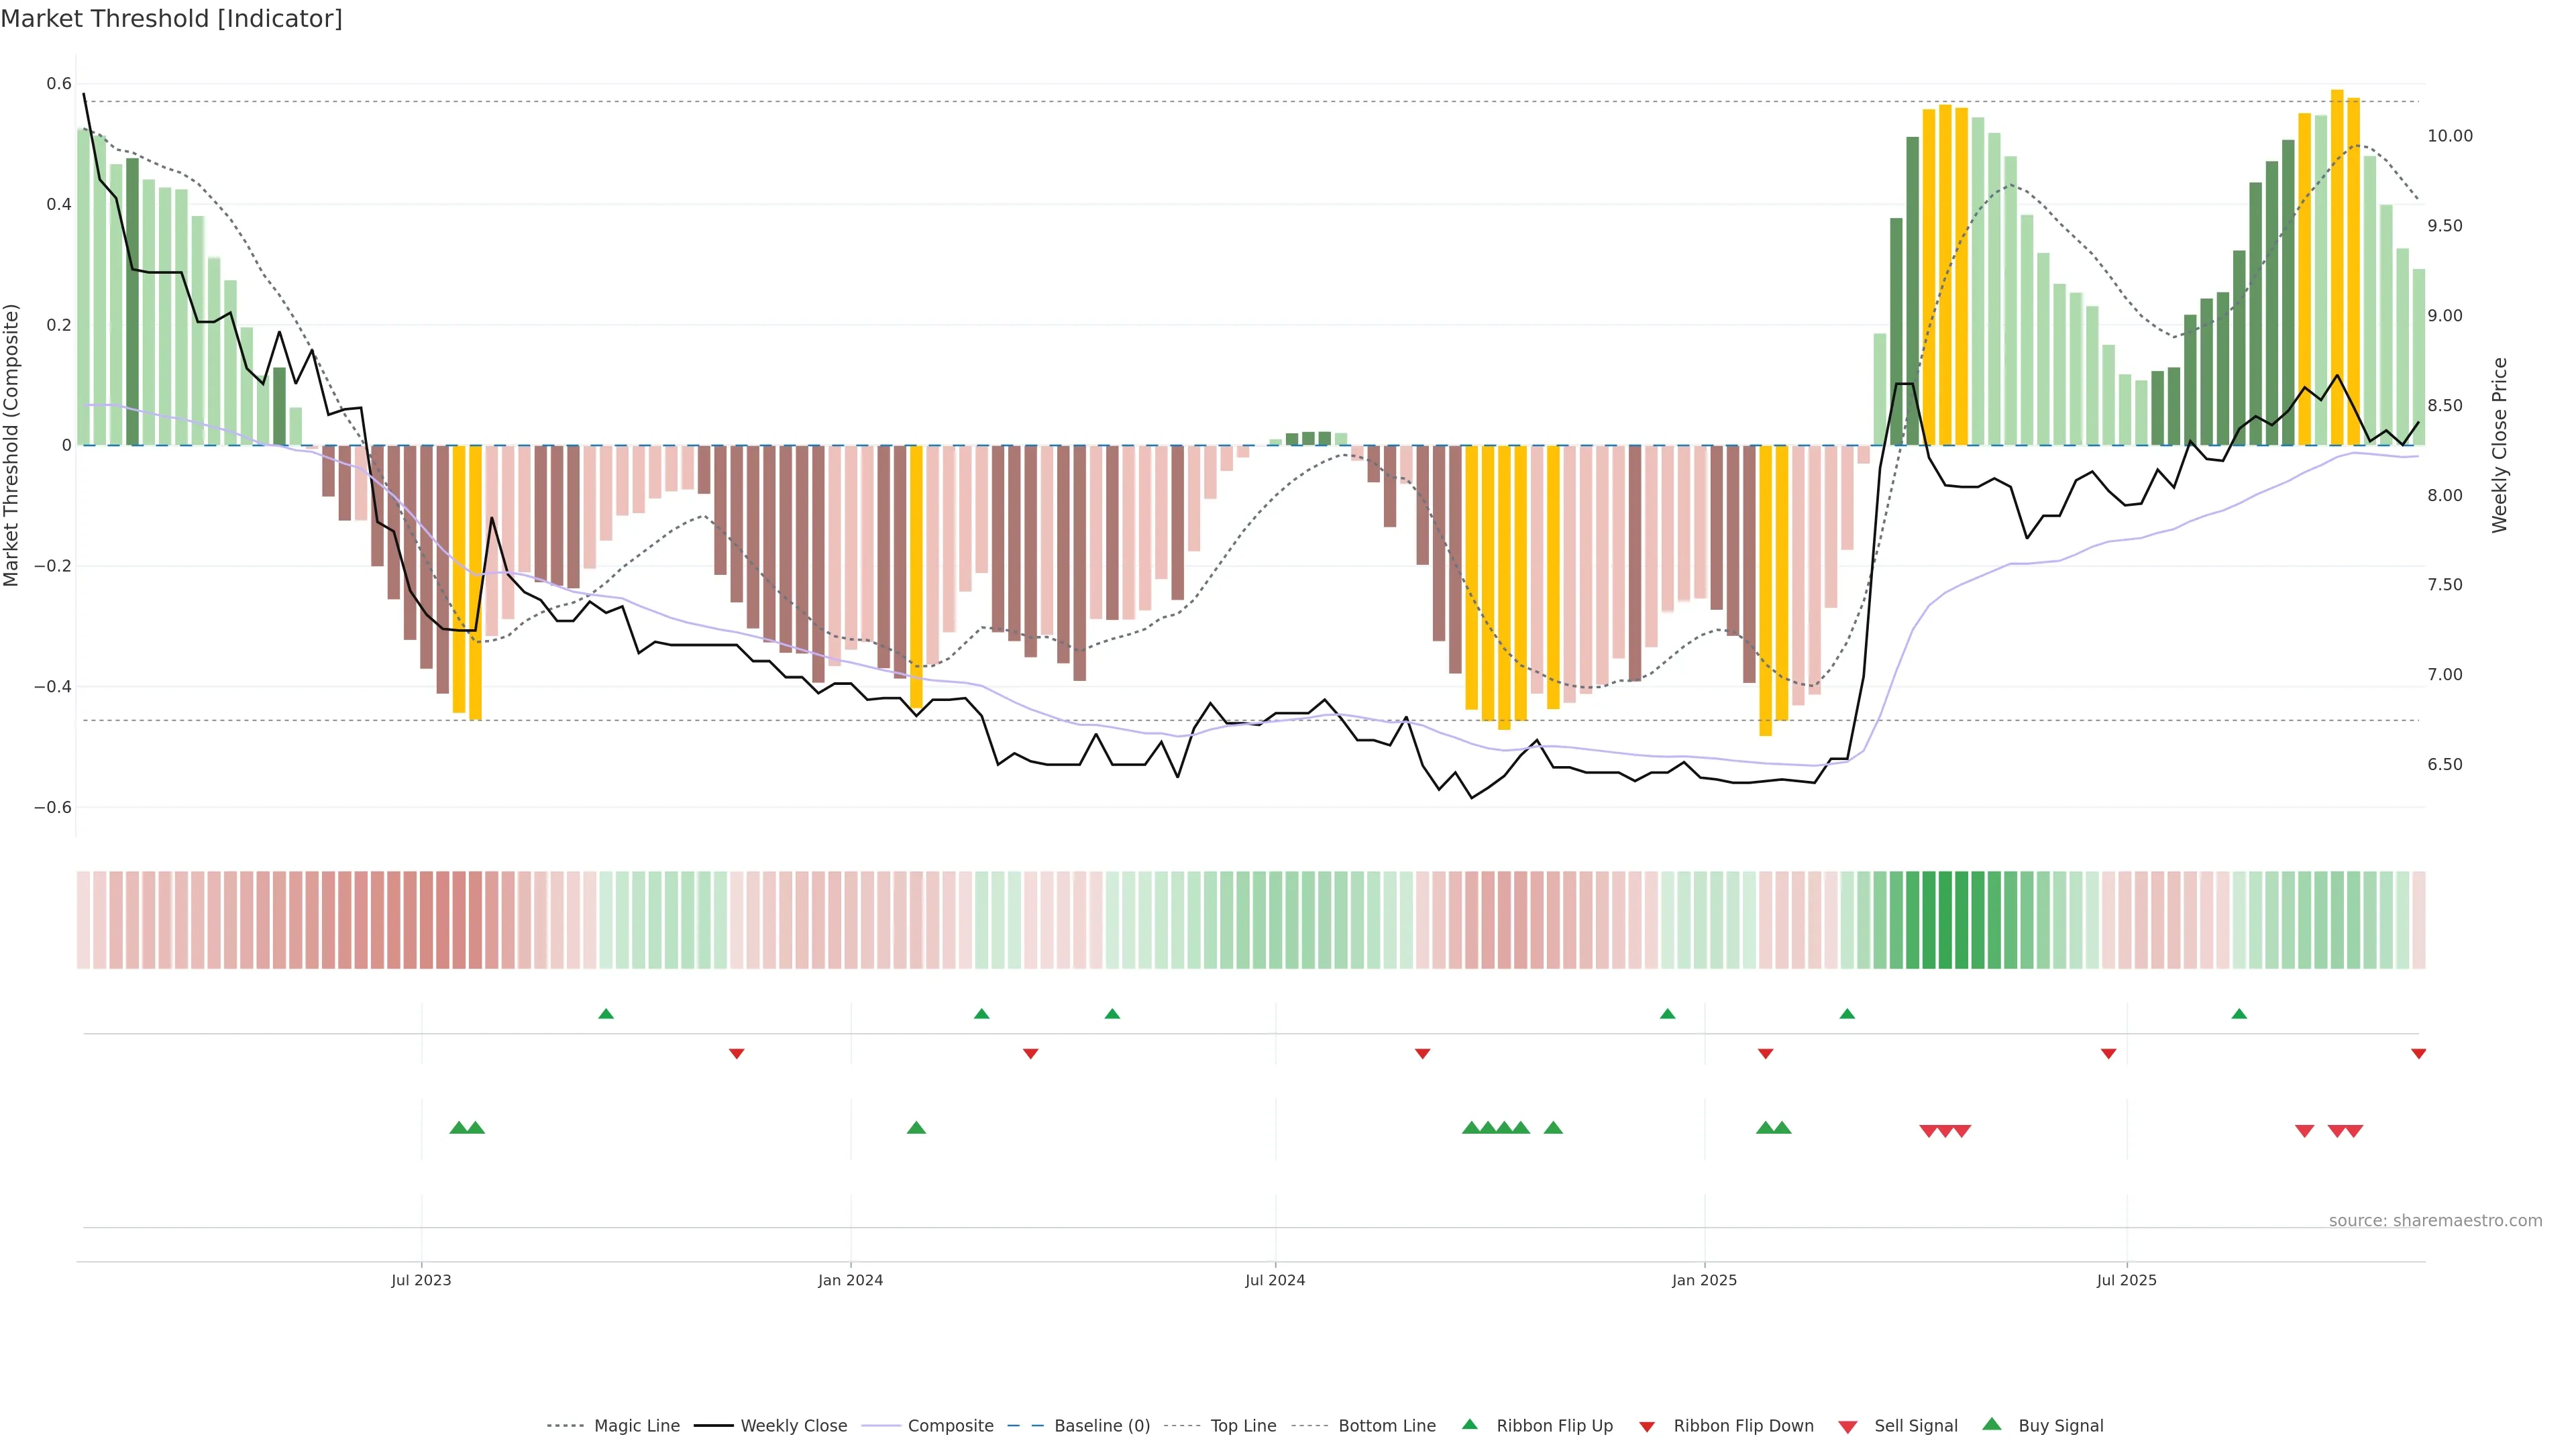
Task: Click the Market Threshold [Indicator] chart title
Action: coord(171,19)
